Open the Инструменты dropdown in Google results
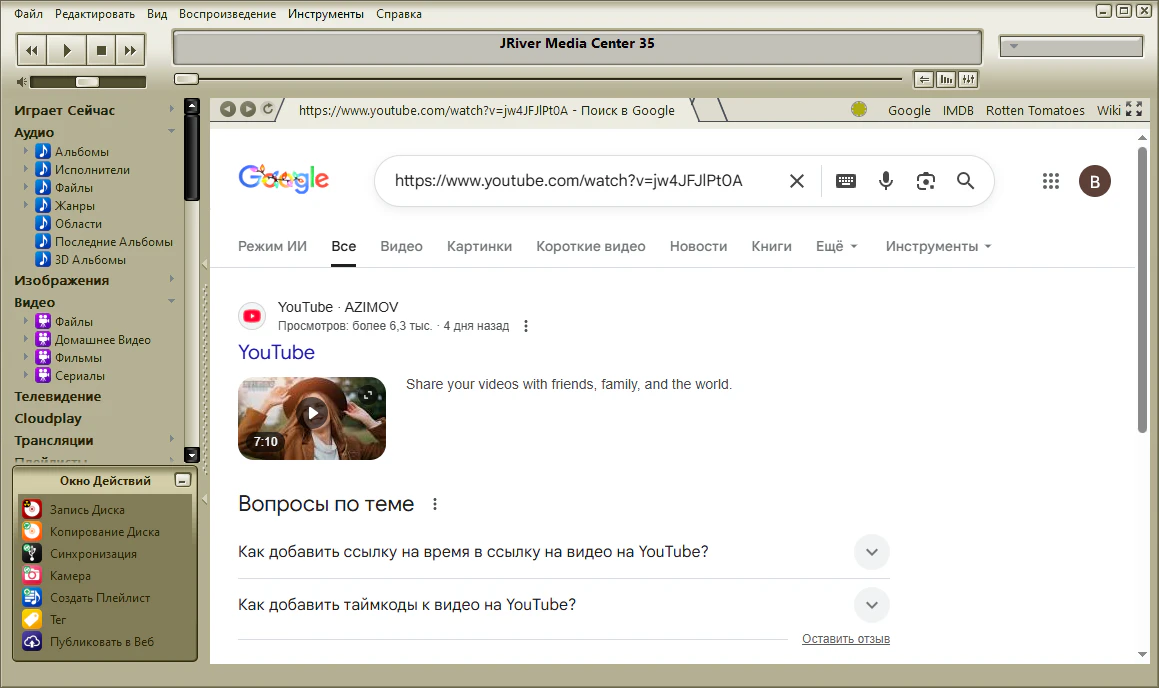Screen dimensions: 1159x688 click(x=938, y=246)
